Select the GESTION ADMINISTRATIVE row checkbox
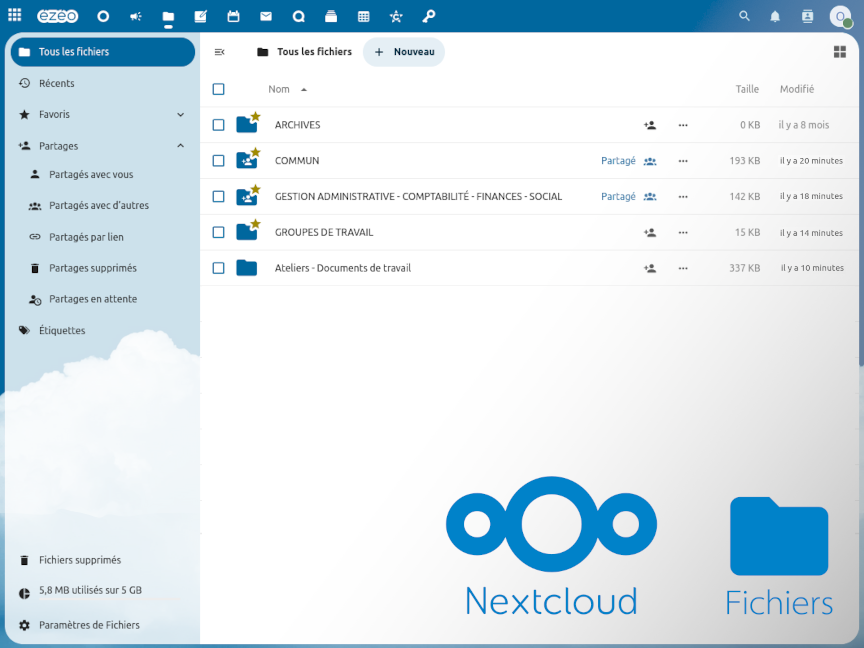864x648 pixels. (218, 197)
